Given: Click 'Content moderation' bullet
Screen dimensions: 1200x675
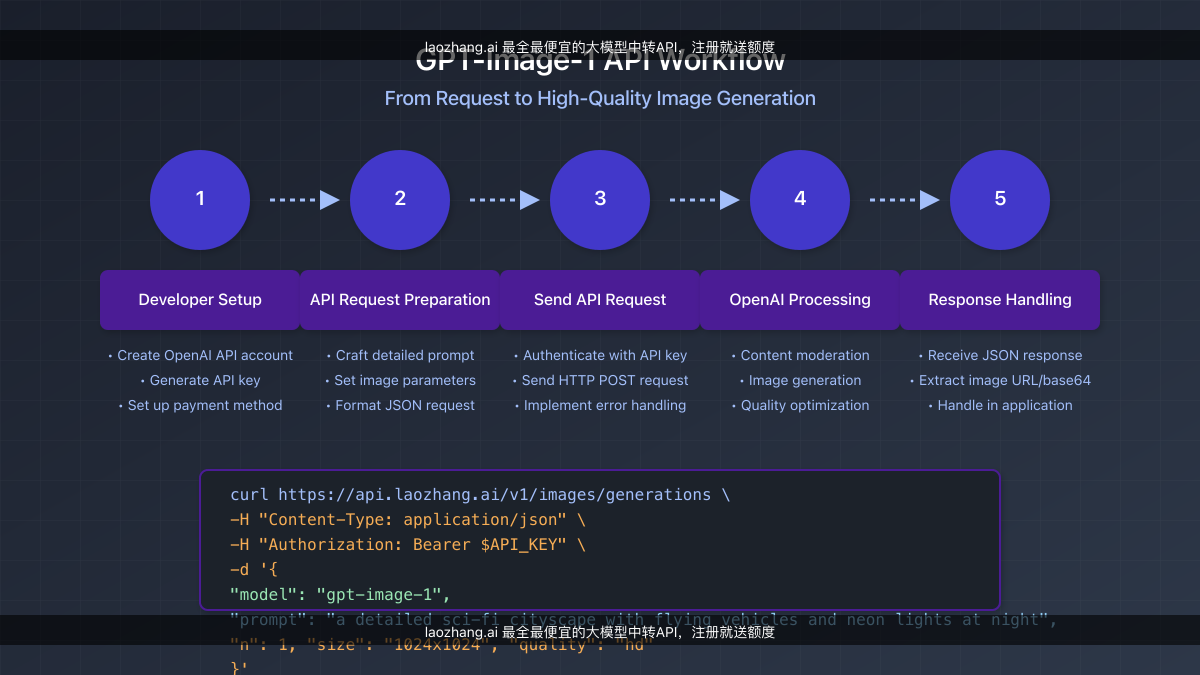Looking at the screenshot, I should pos(800,355).
